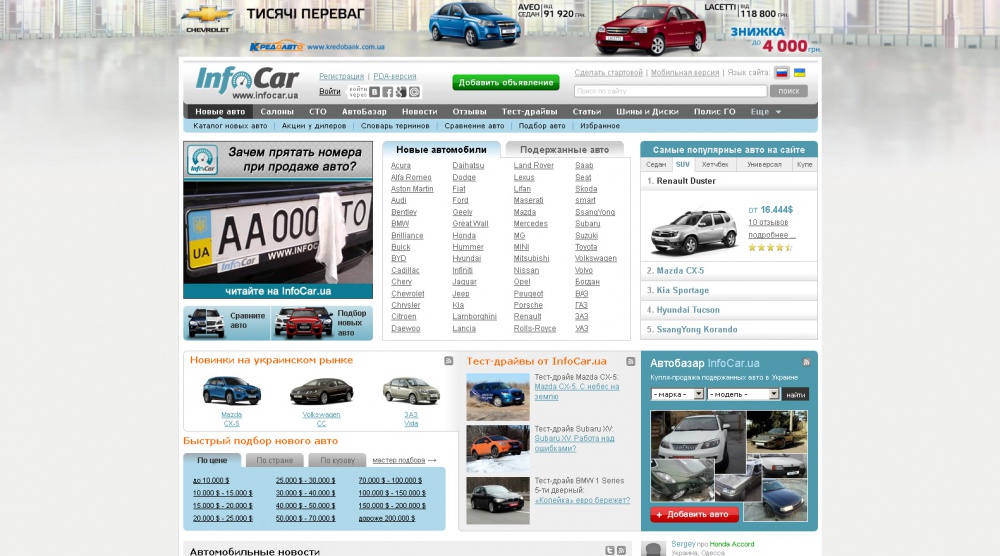Open RSS feed for Новинки на украинском рынке

(x=448, y=361)
